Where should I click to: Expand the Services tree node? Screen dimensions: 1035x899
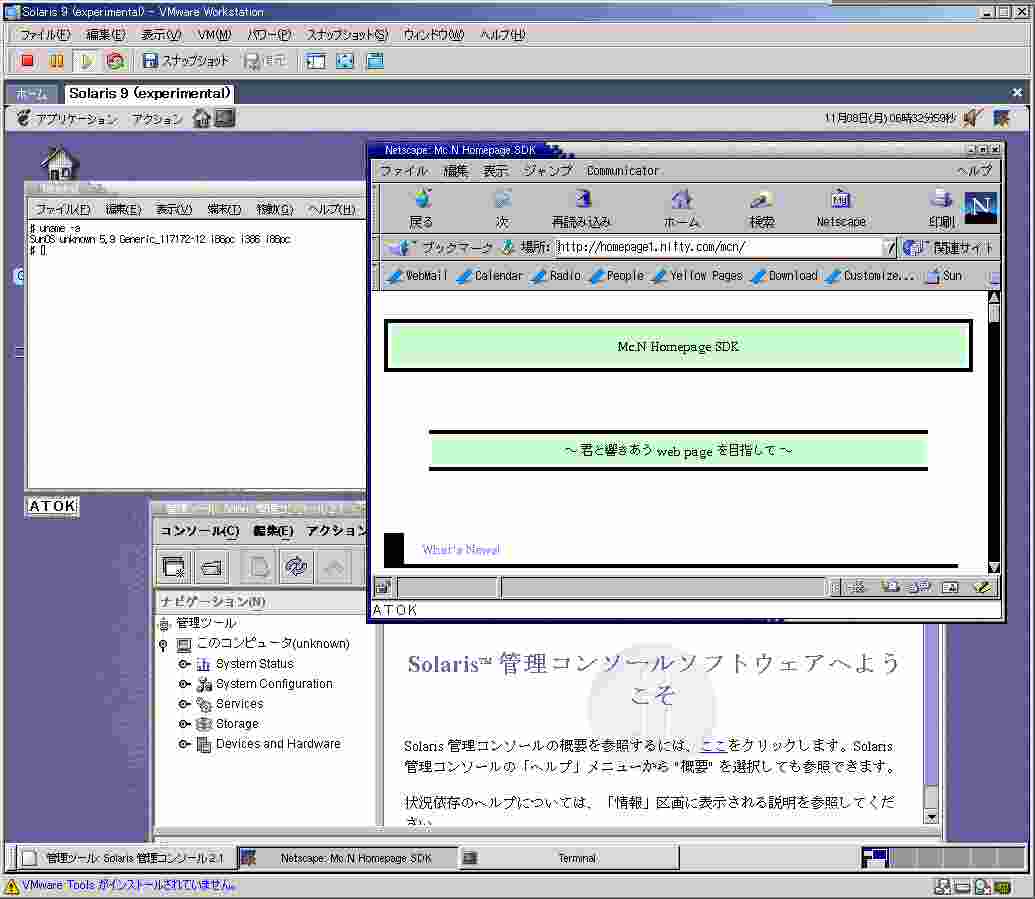pyautogui.click(x=184, y=704)
